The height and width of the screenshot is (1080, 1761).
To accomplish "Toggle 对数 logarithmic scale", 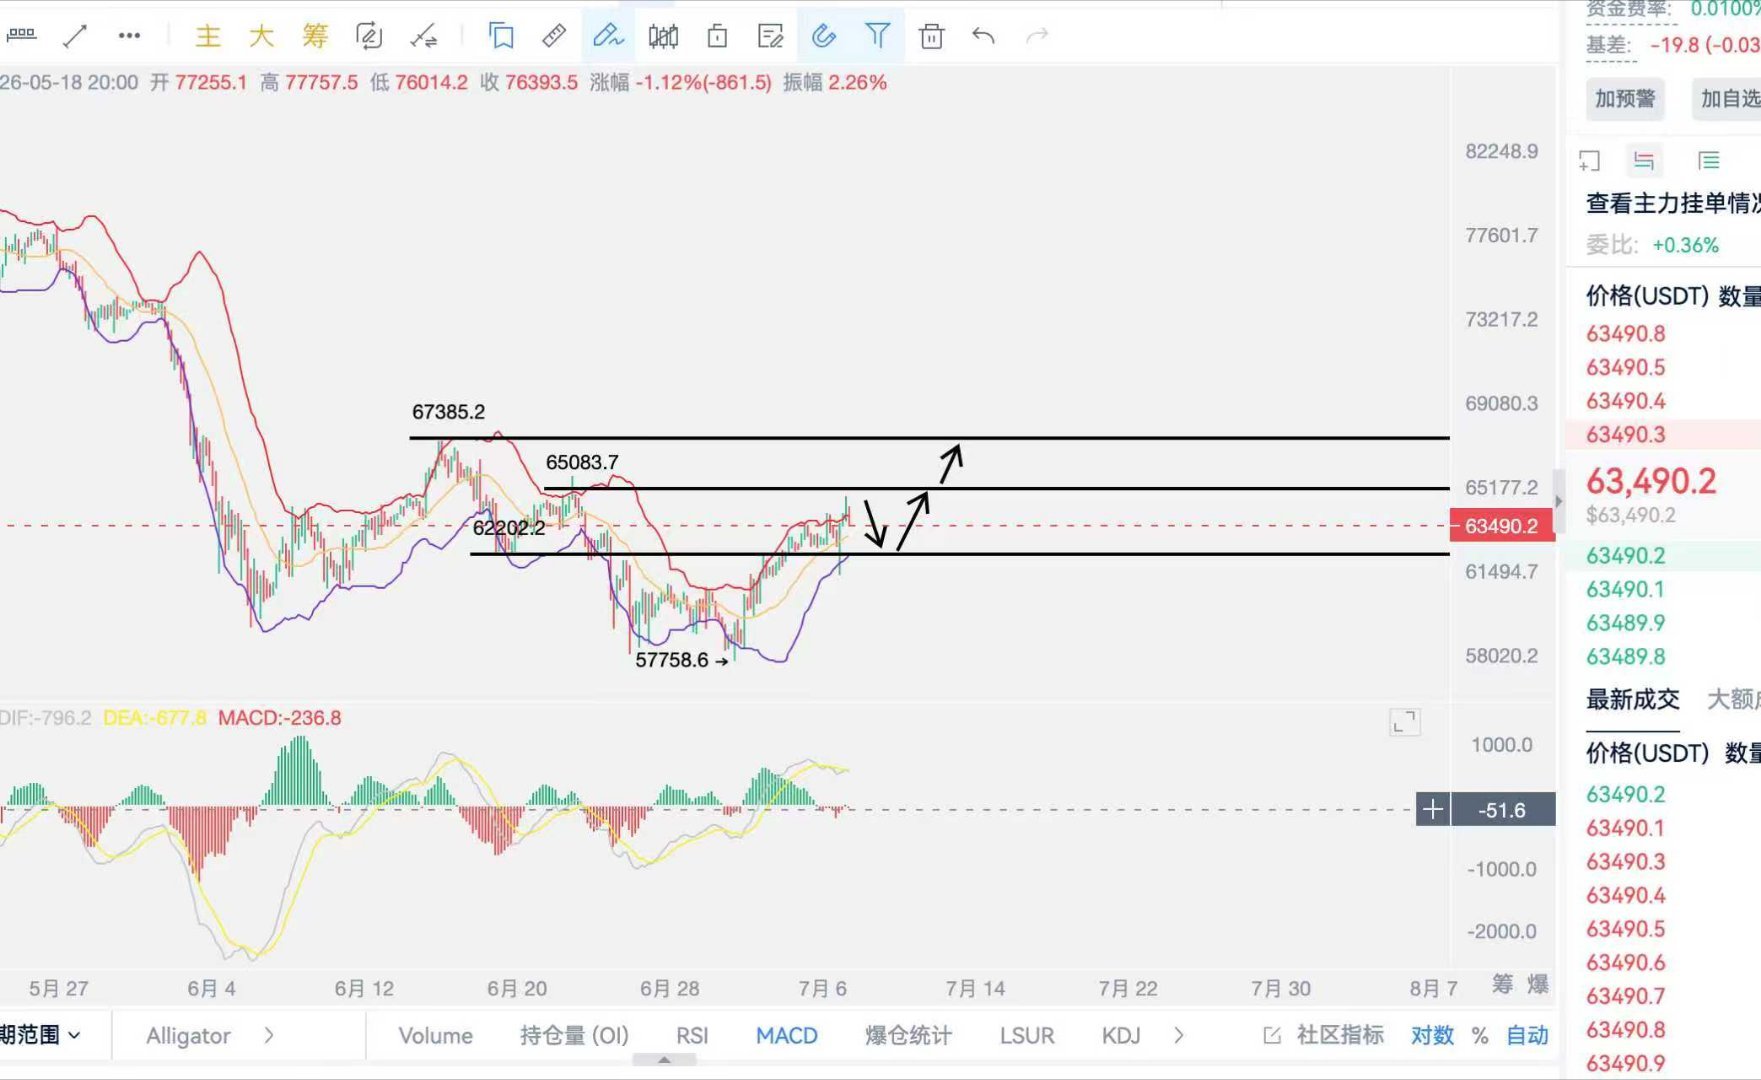I will (x=1432, y=1036).
